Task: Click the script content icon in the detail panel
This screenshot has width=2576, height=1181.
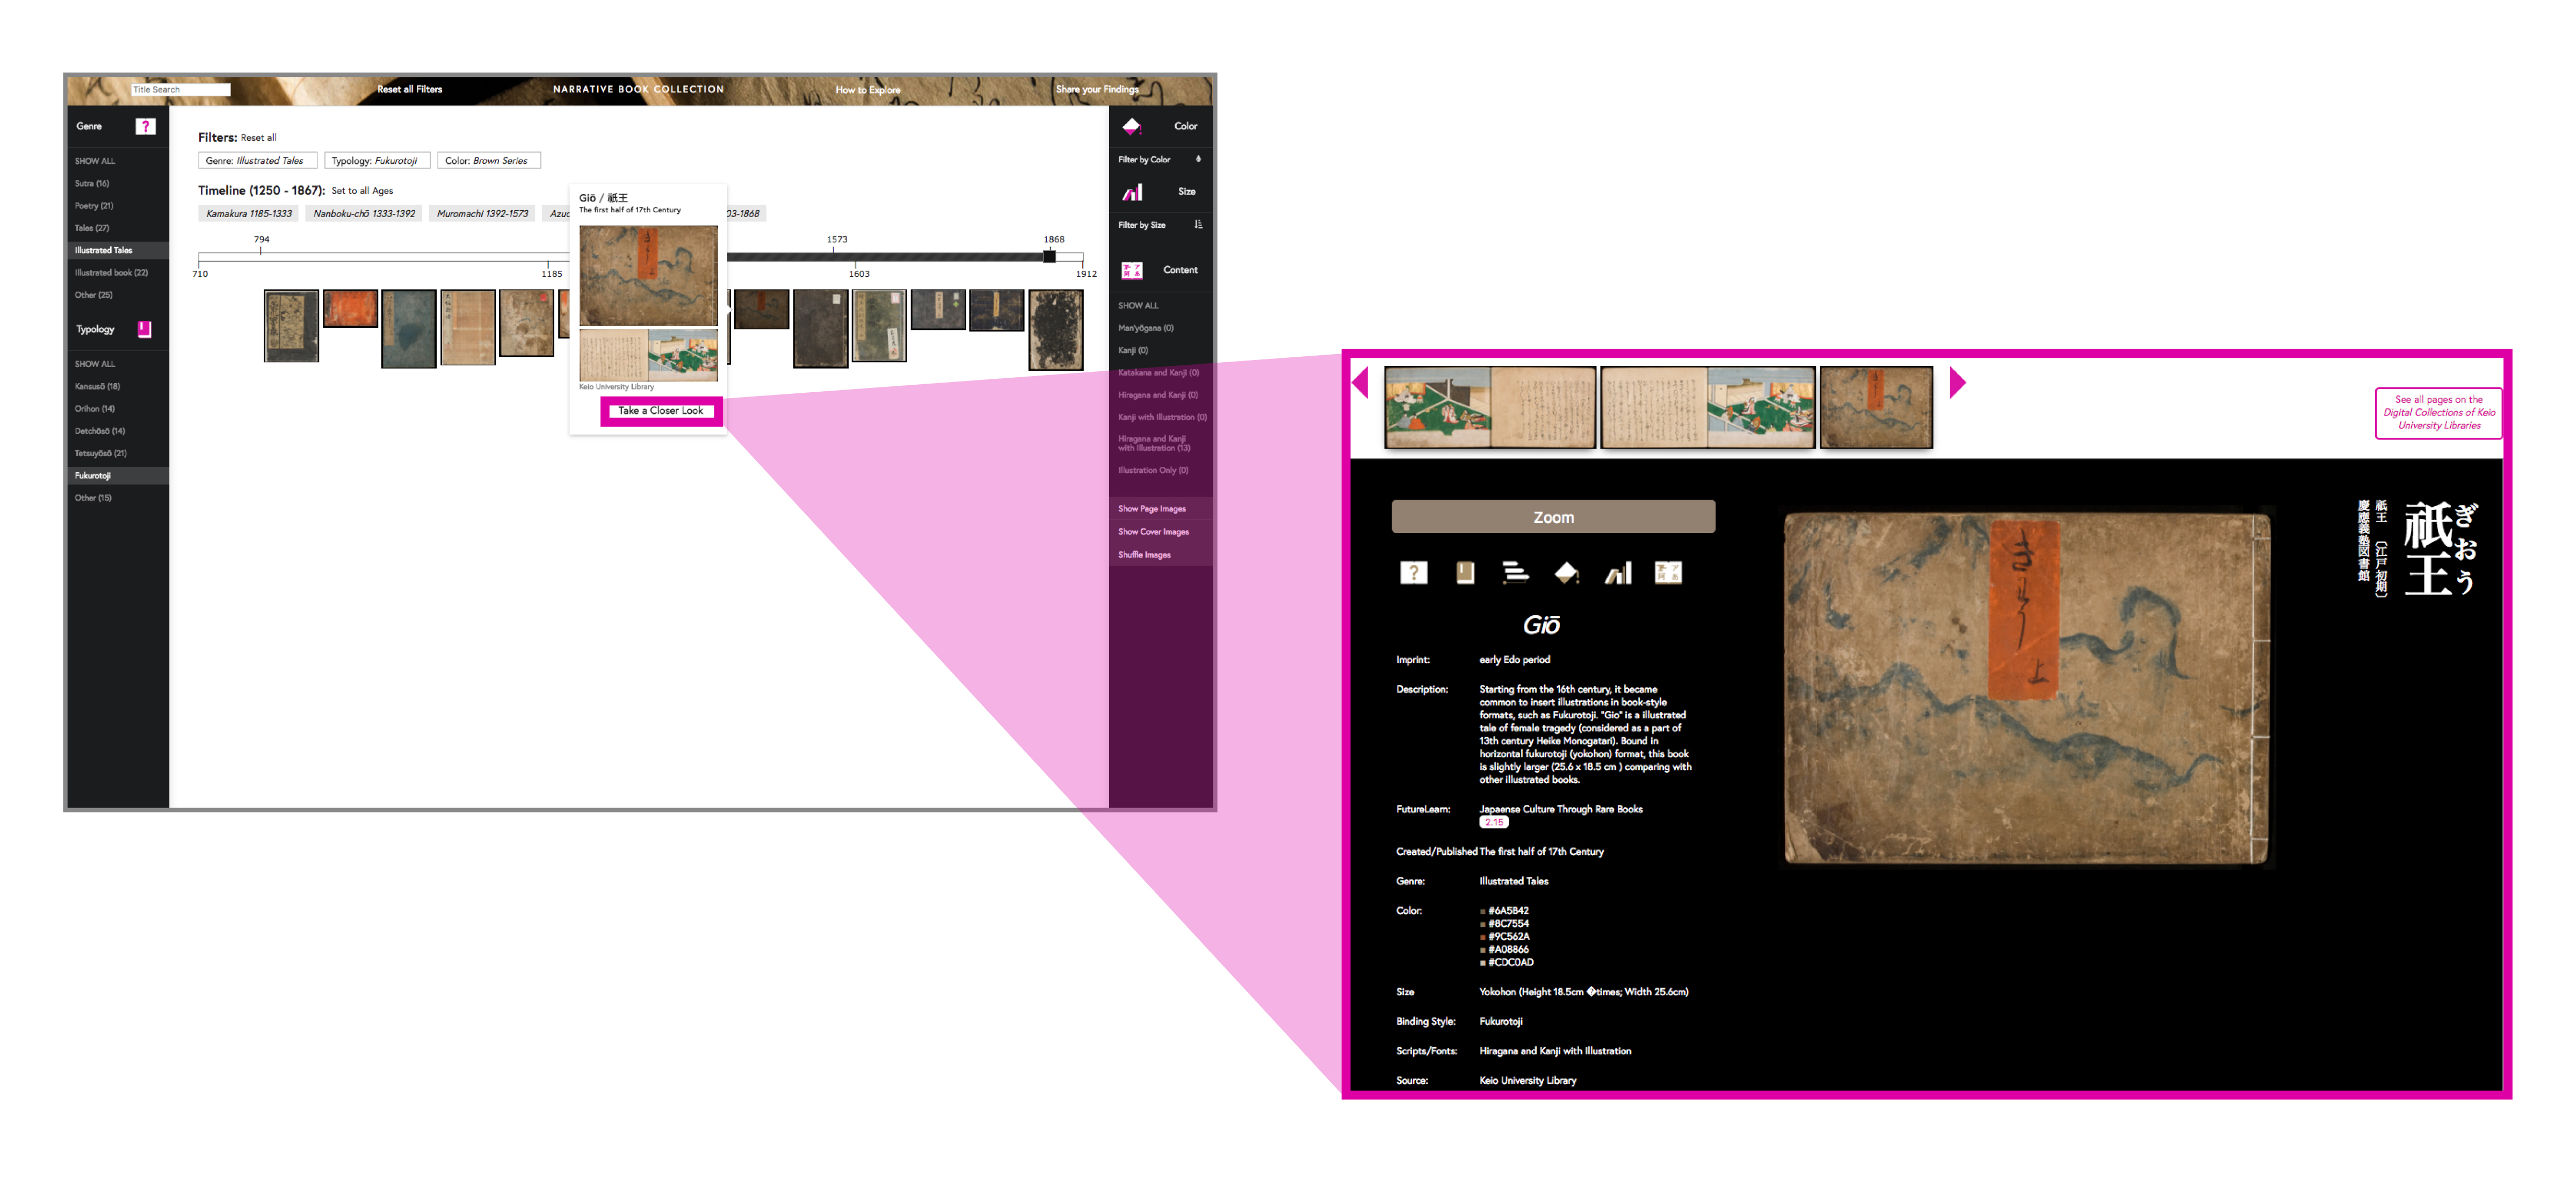Action: tap(1668, 572)
